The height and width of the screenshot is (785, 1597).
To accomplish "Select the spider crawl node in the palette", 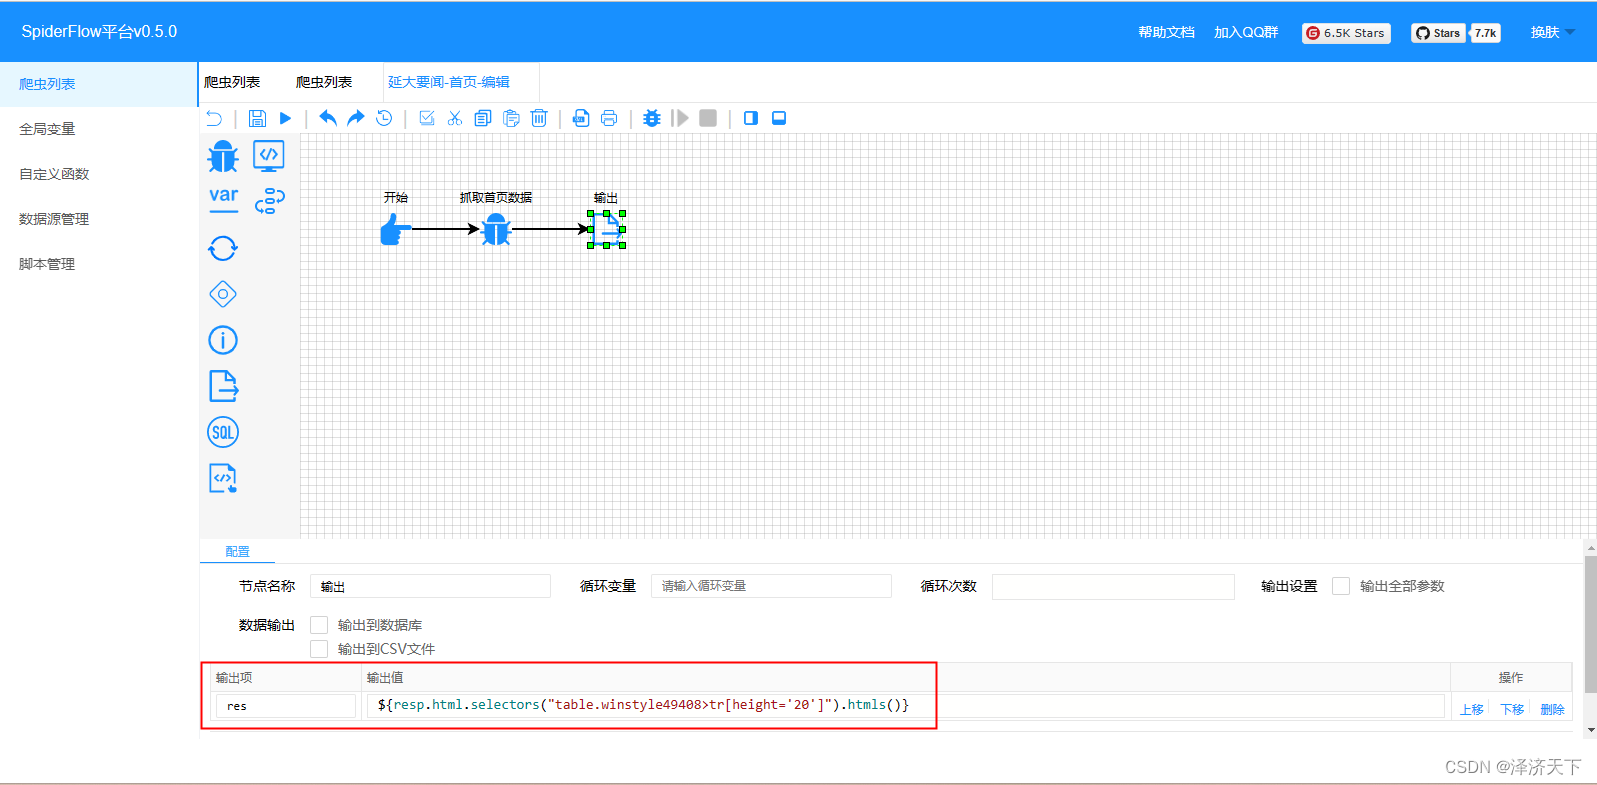I will (223, 156).
